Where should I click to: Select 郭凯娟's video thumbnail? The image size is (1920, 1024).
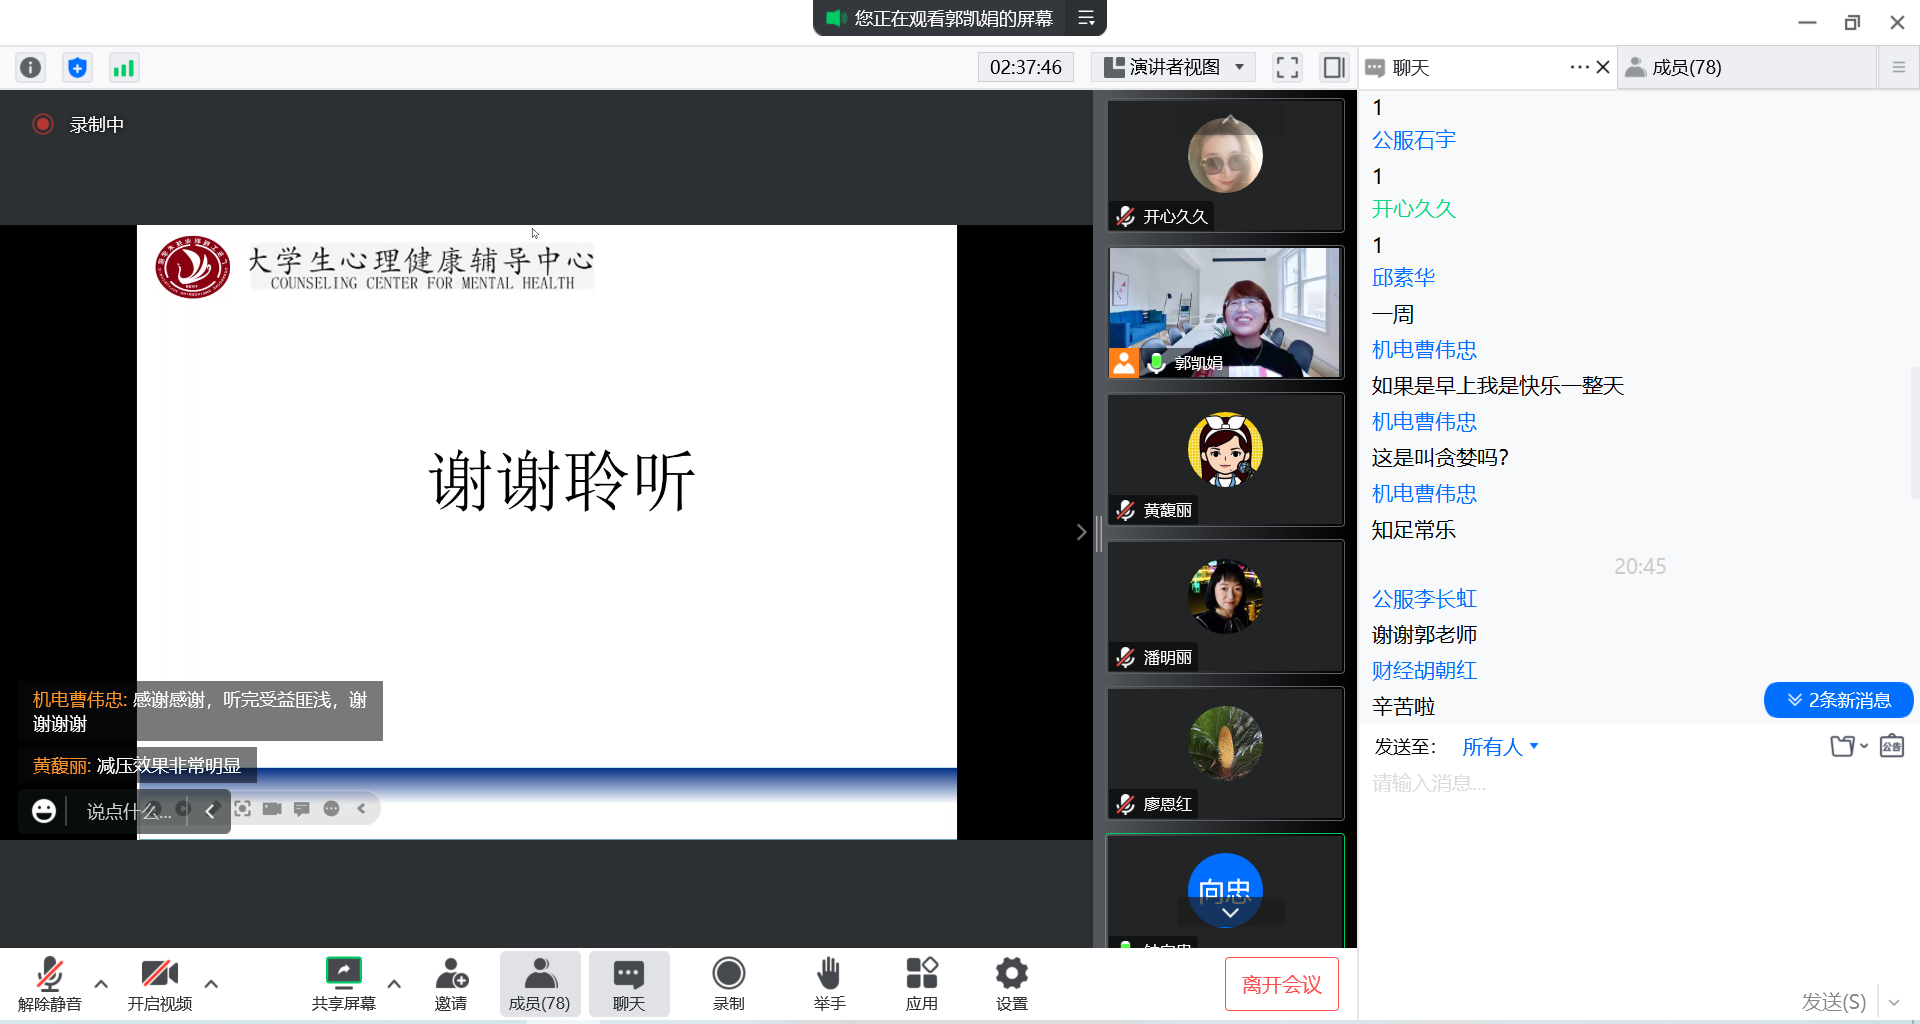[x=1225, y=312]
